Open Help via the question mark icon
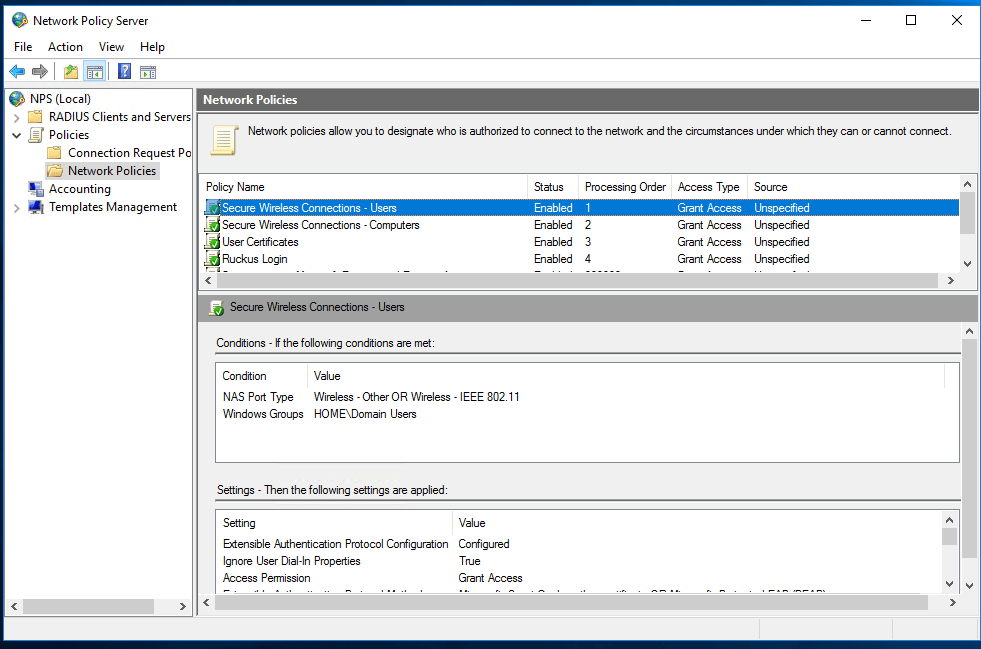981x649 pixels. coord(124,71)
